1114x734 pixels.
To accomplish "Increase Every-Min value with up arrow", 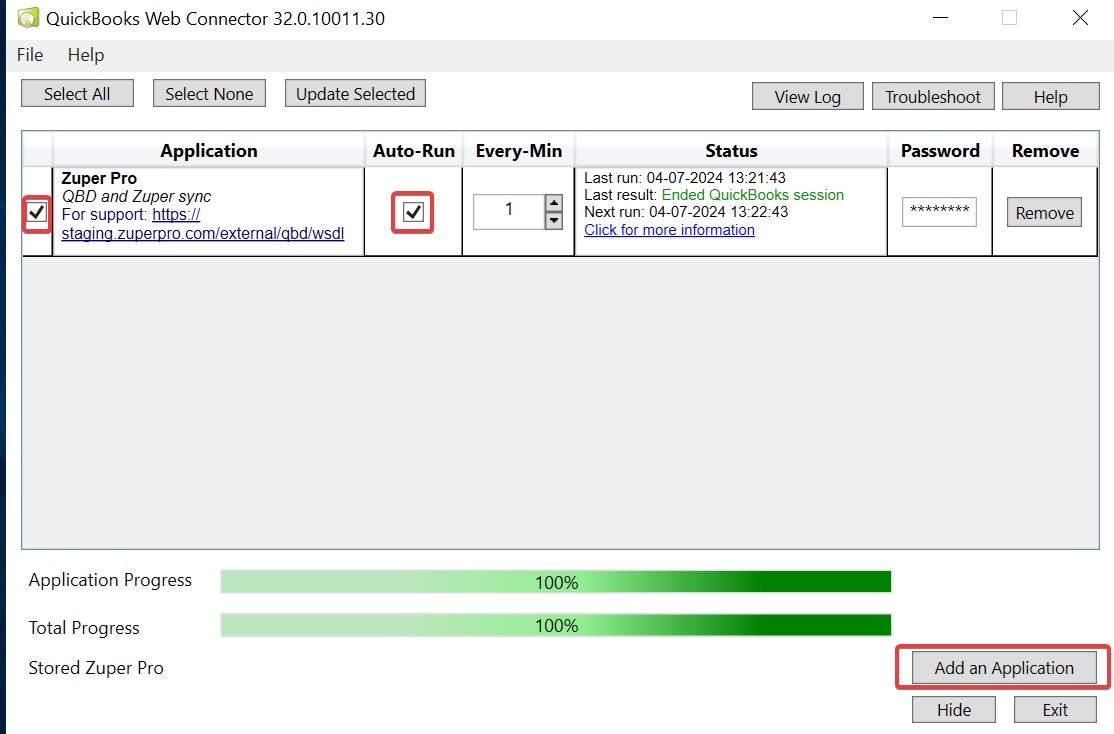I will [553, 203].
